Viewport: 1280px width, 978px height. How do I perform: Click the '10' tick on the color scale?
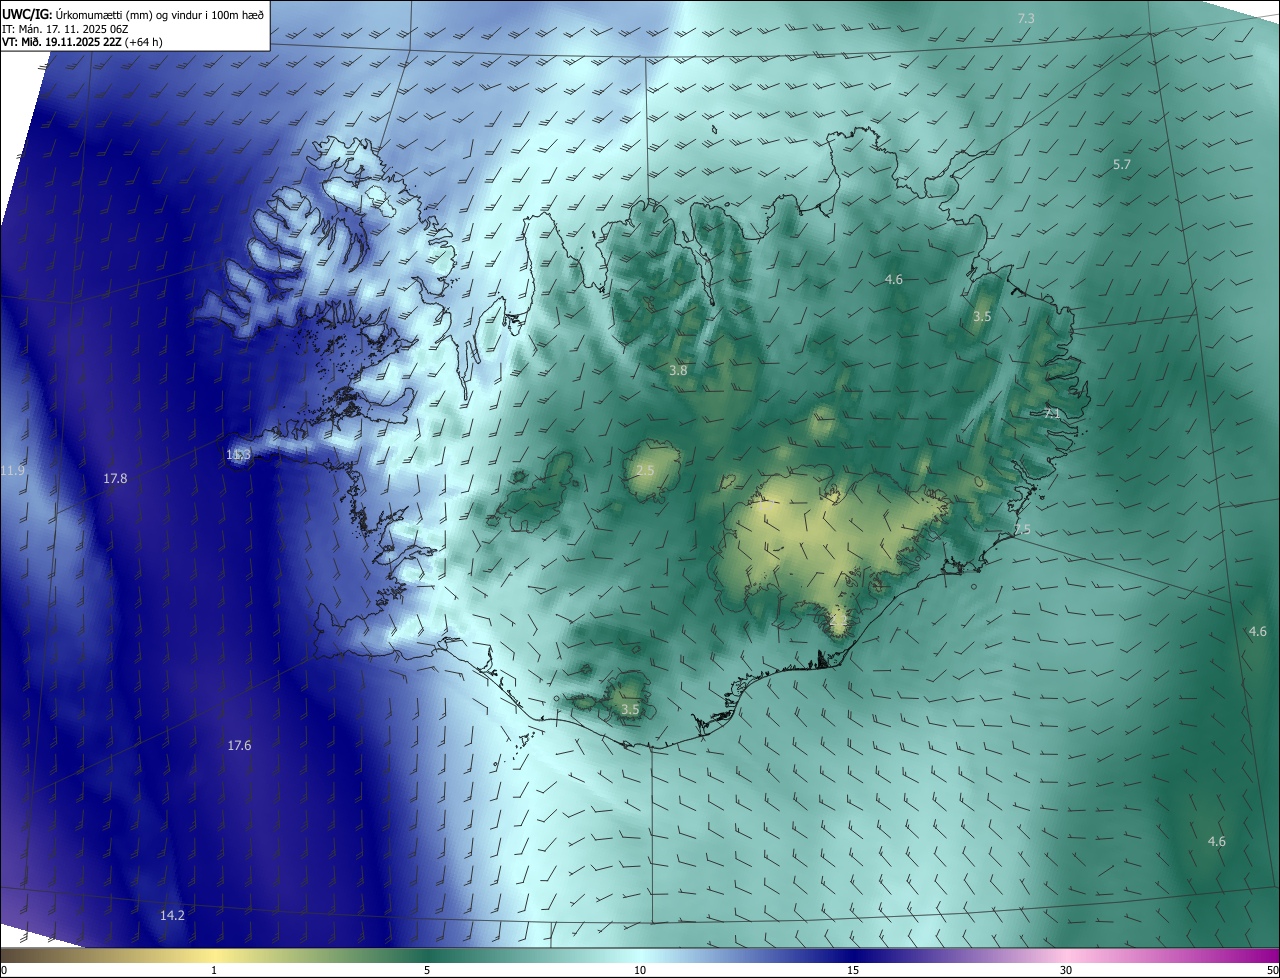click(x=640, y=970)
